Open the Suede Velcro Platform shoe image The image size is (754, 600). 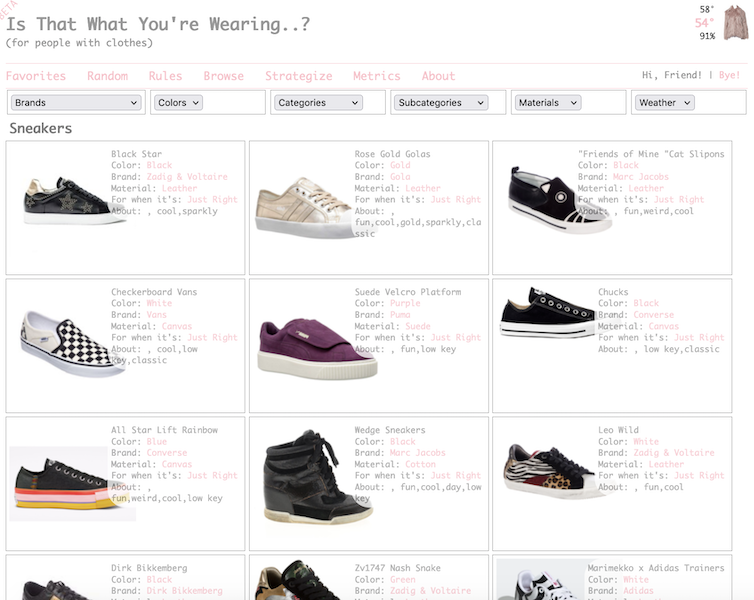(317, 348)
